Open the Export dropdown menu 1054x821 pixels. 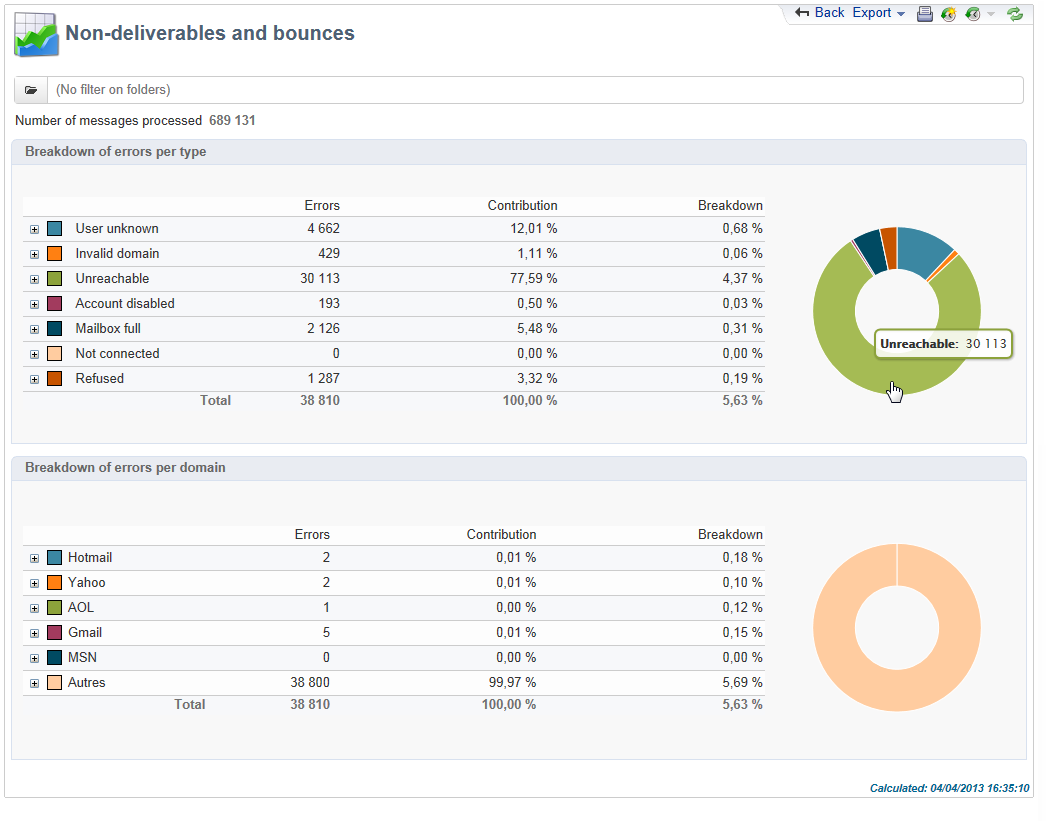879,13
